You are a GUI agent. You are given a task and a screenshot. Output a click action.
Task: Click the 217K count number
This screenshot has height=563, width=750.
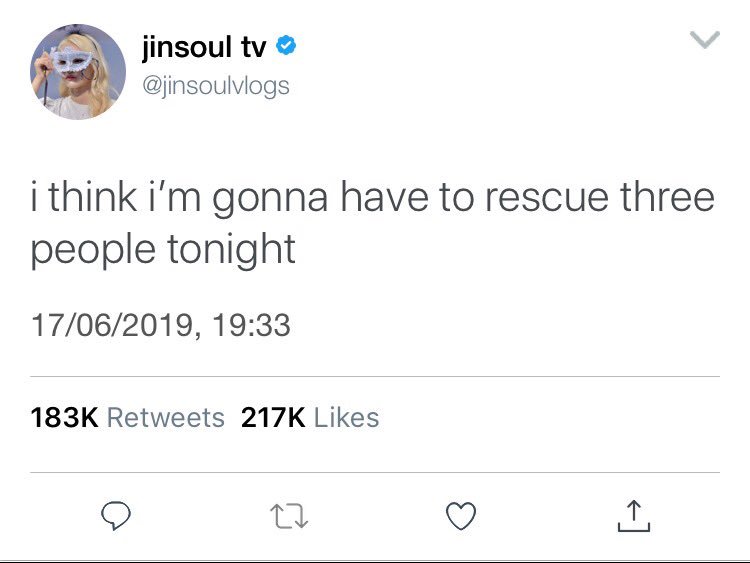click(273, 417)
